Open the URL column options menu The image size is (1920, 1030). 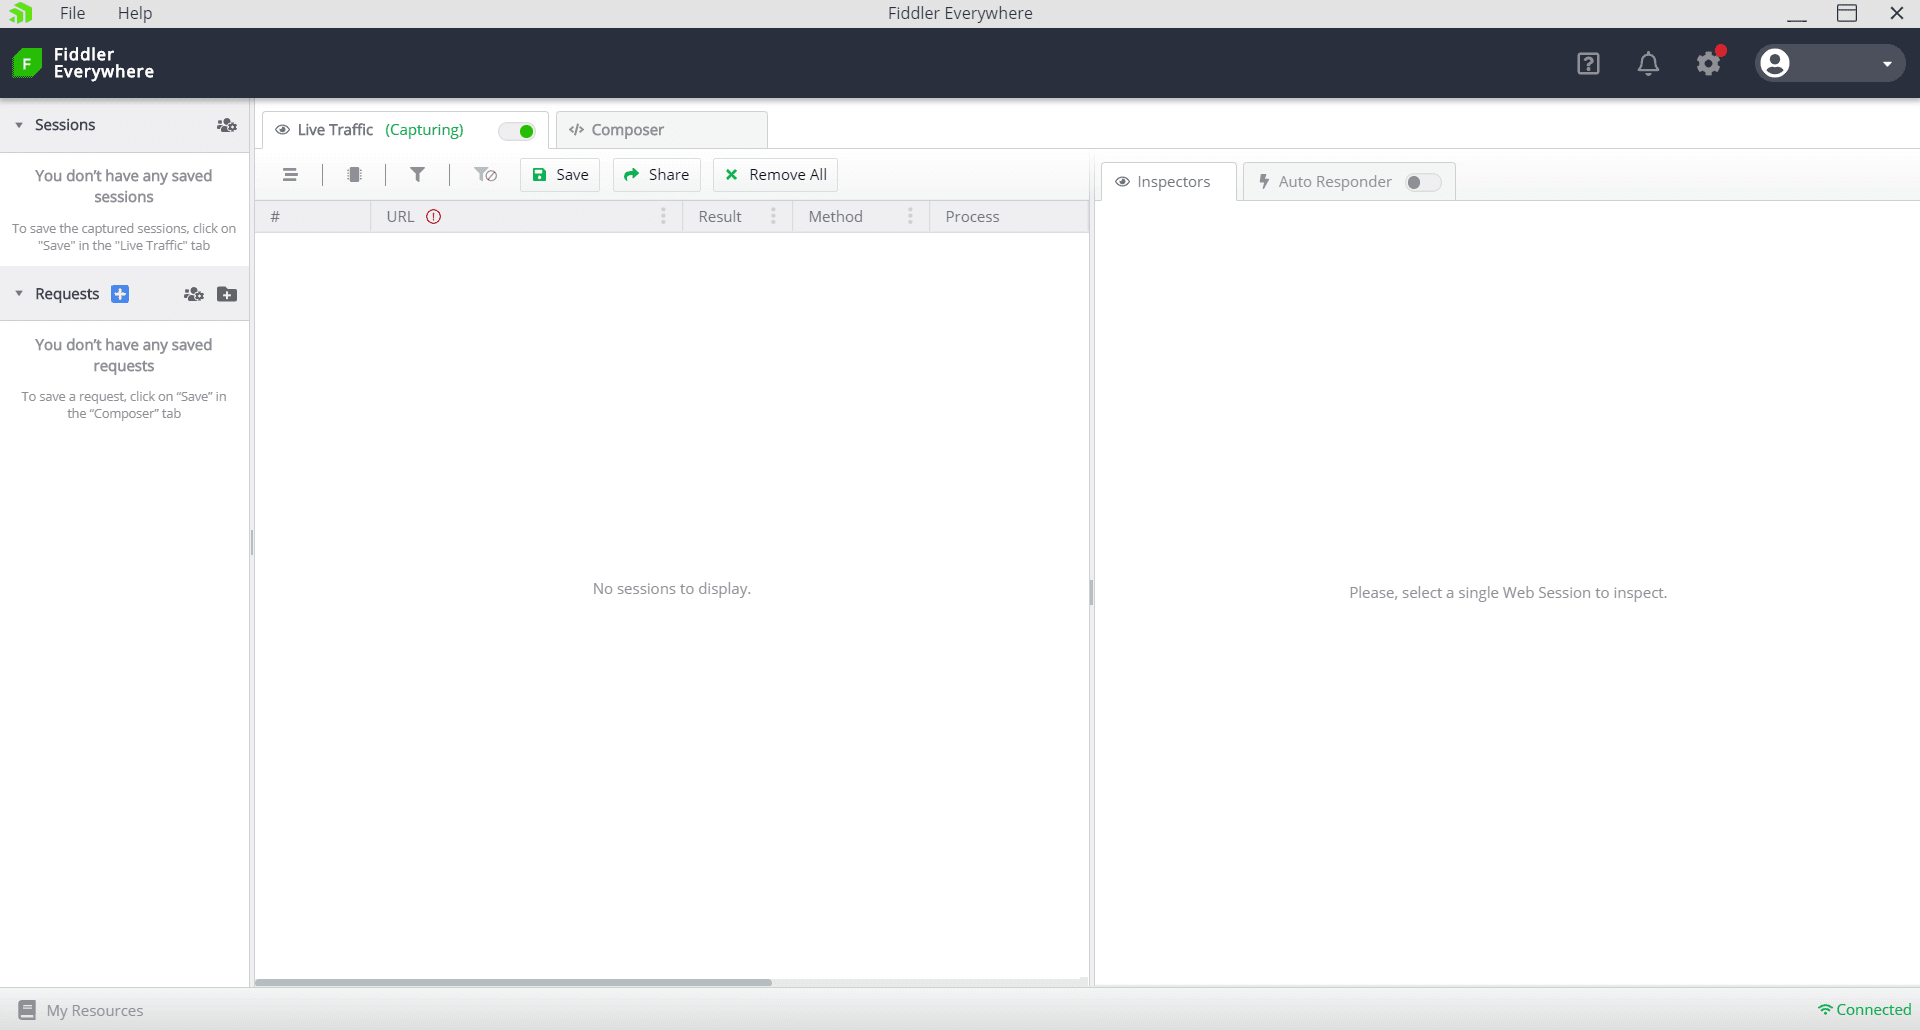pyautogui.click(x=663, y=217)
